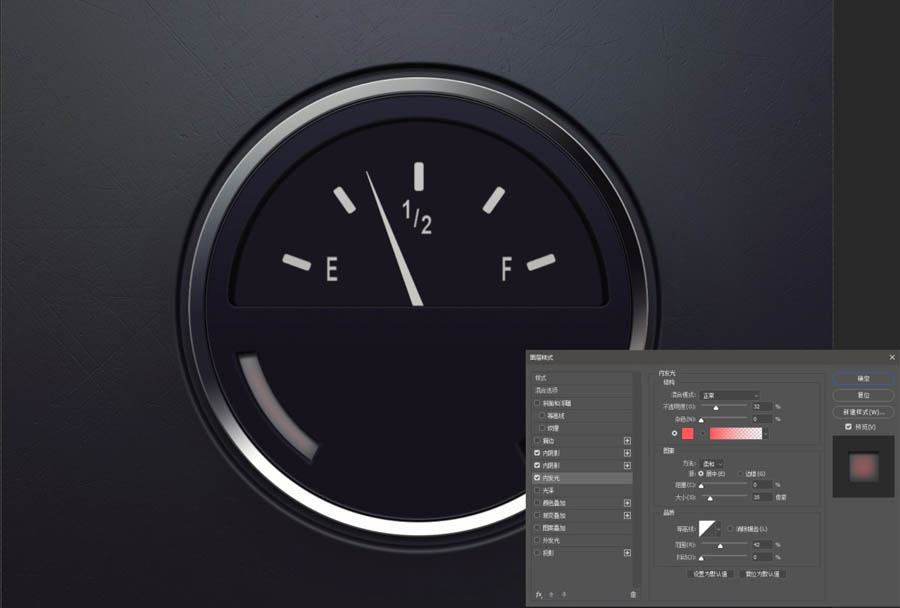Click the plus icon beside 描边
Viewport: 900px width, 608px height.
[627, 441]
